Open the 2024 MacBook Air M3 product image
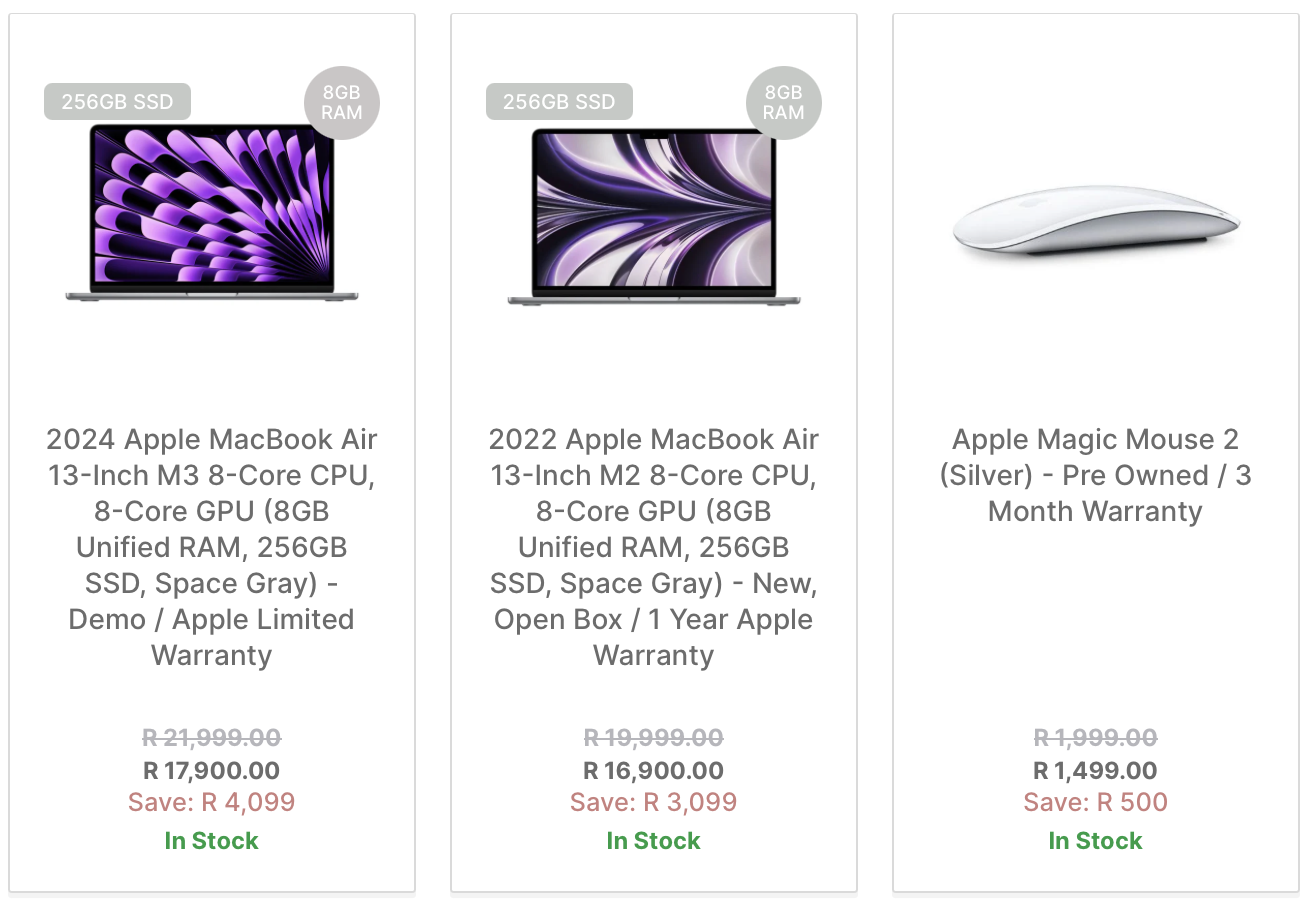The image size is (1310, 904). 211,213
